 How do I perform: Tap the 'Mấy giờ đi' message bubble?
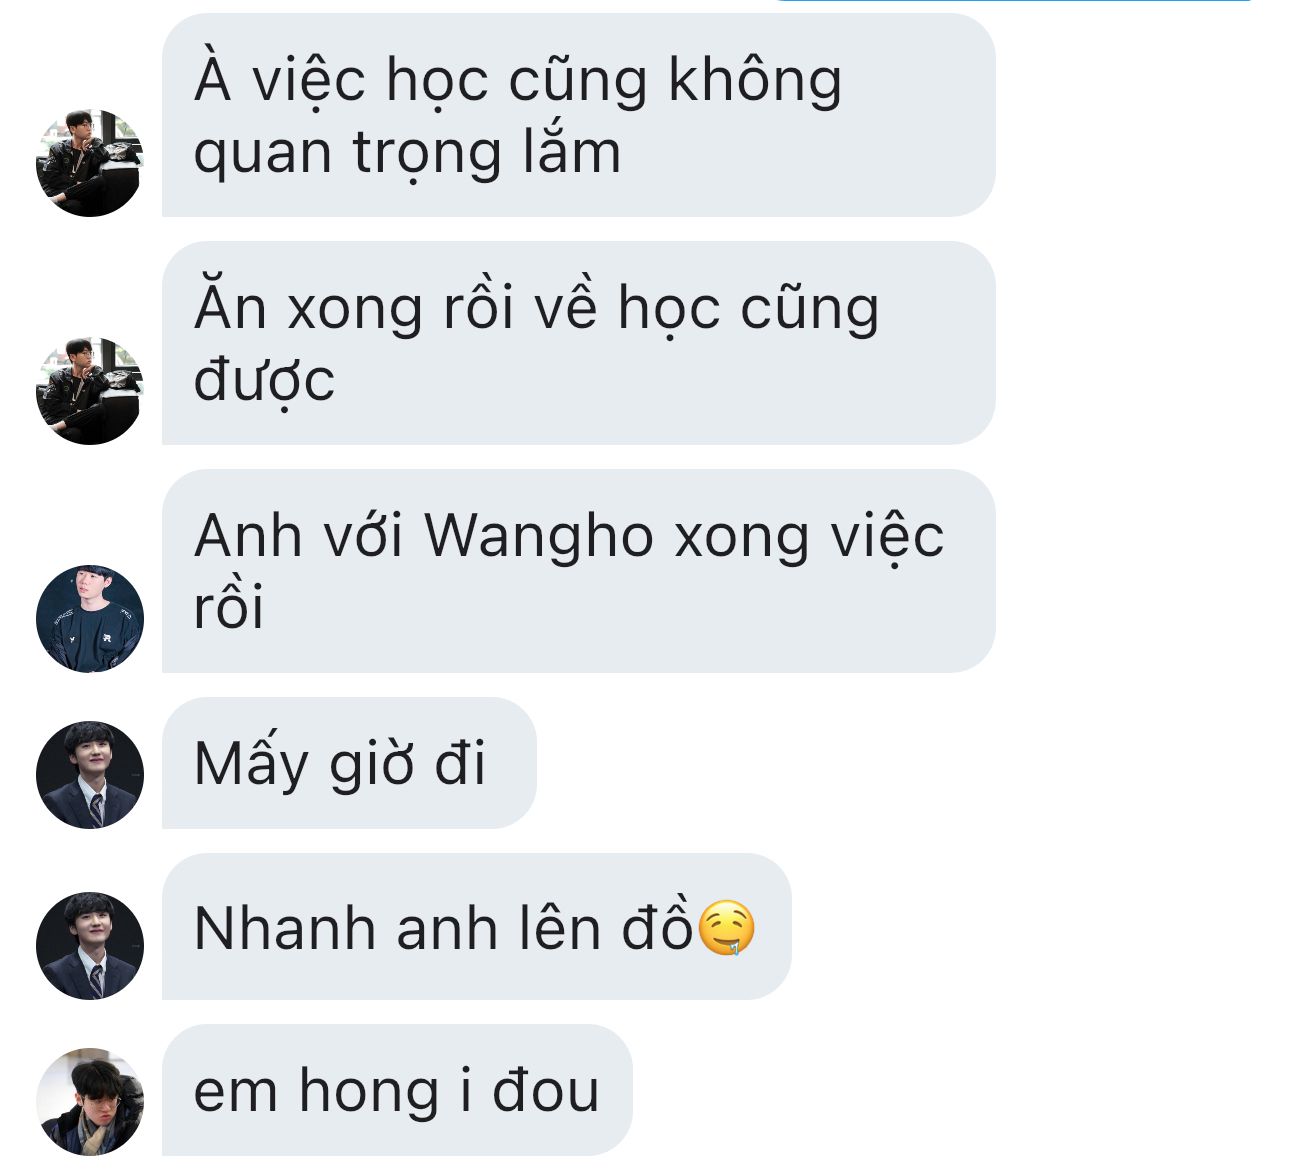(x=349, y=763)
